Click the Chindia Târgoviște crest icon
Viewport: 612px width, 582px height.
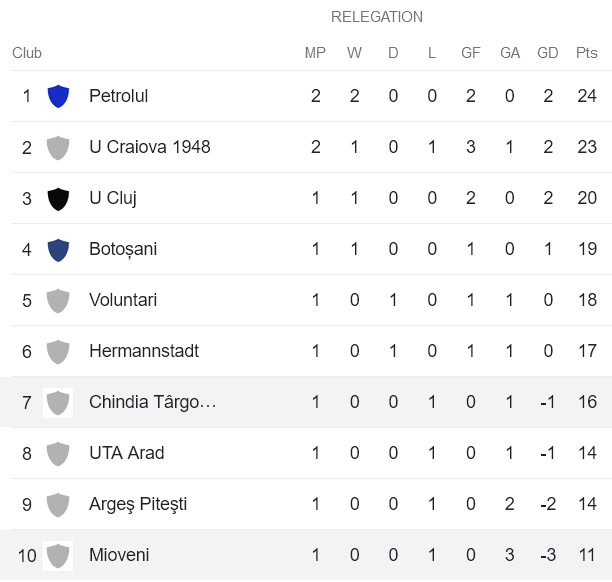(58, 402)
